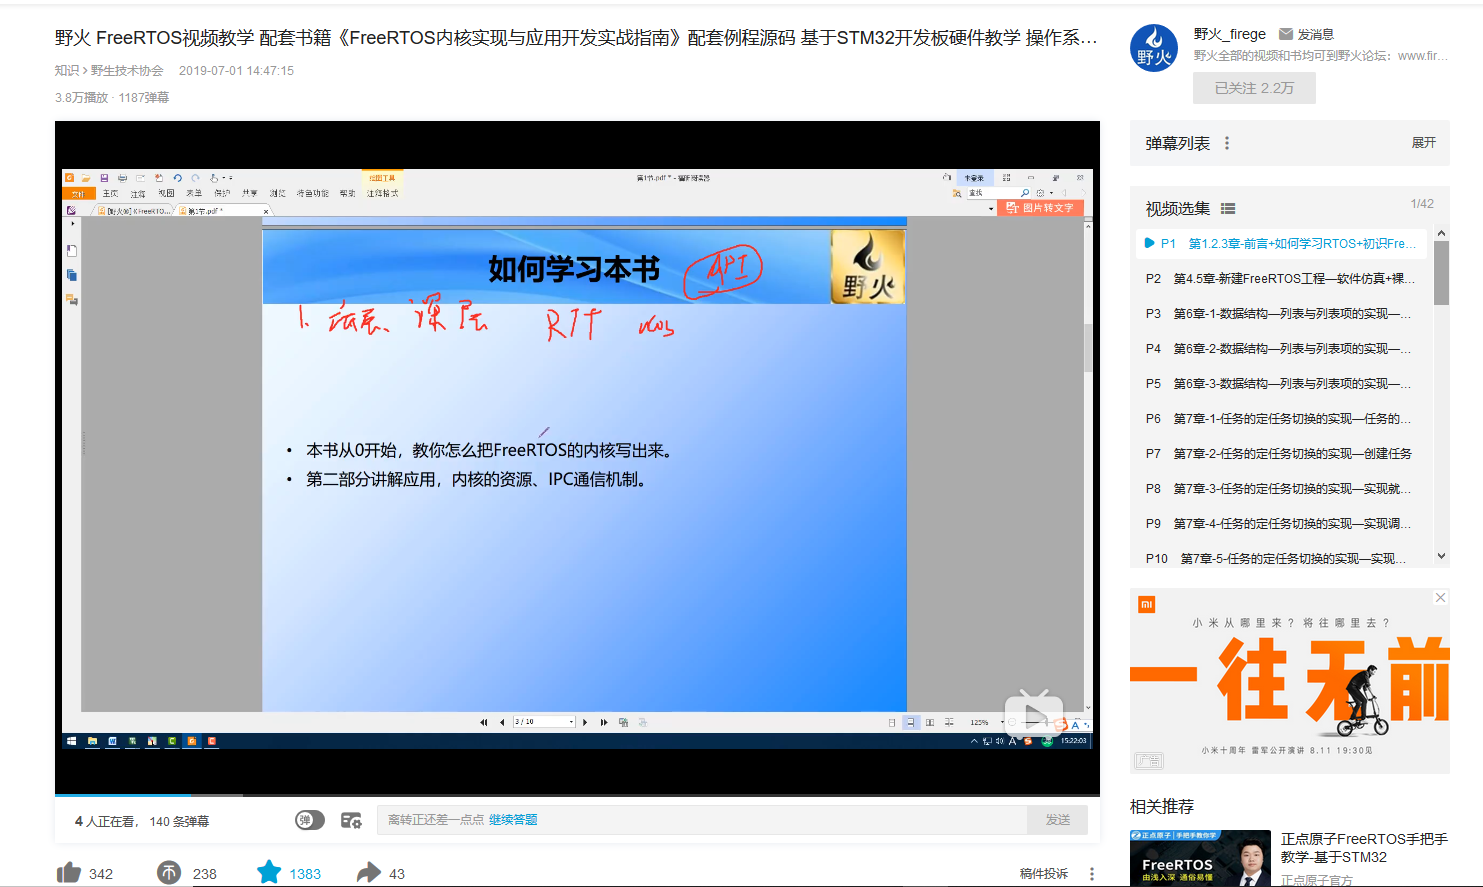Select P4 第6章-2-数据结构 episode
Screen dimensions: 1483x887
click(x=1282, y=349)
